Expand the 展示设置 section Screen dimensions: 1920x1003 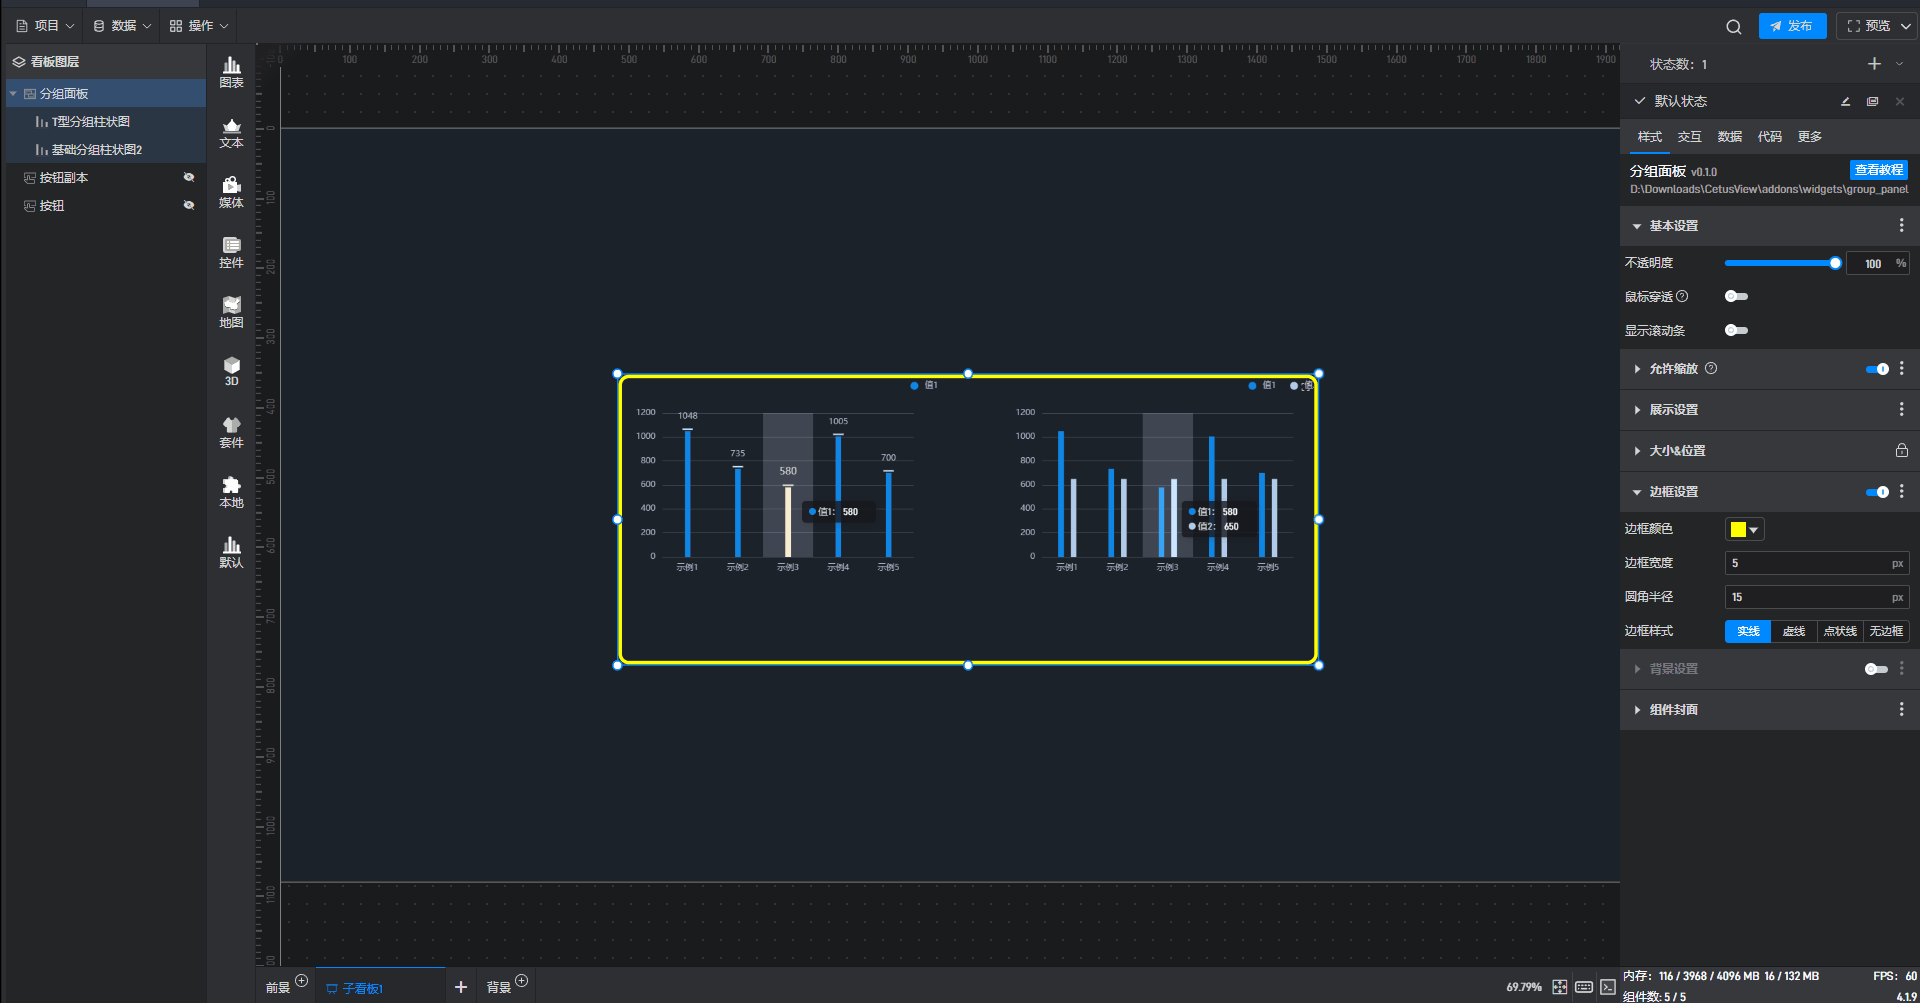1673,410
